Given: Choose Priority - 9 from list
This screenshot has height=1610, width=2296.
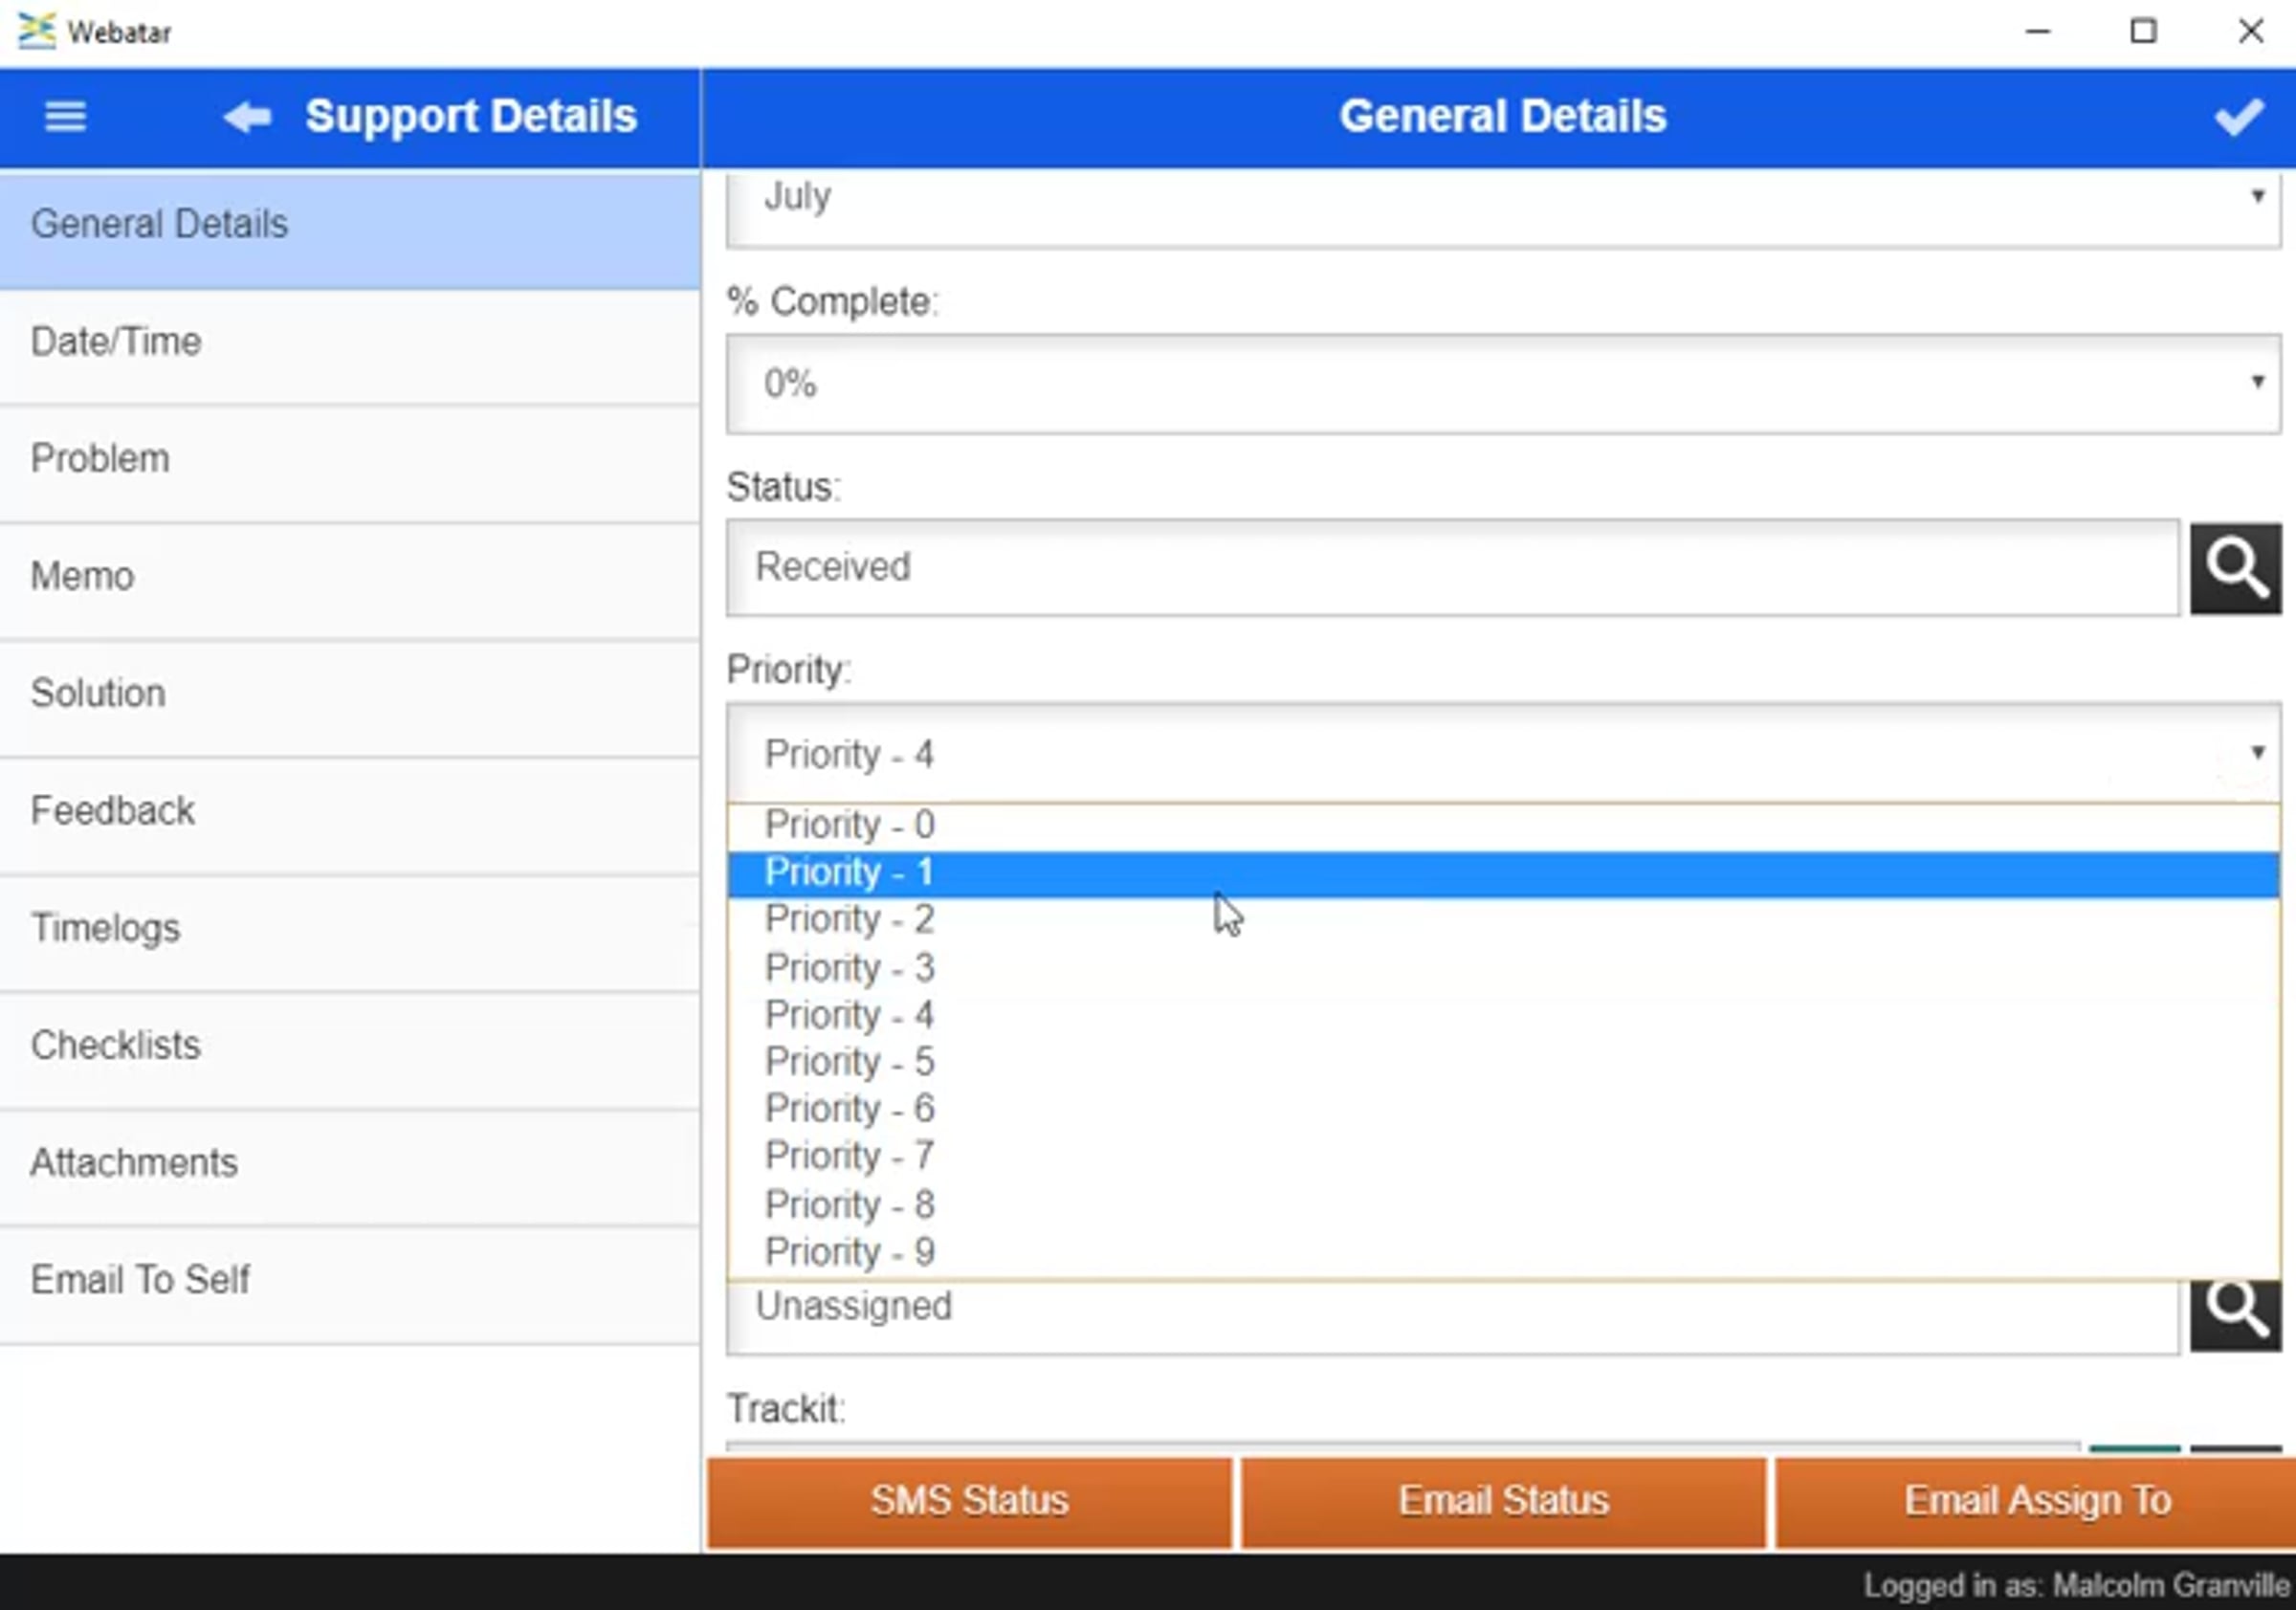Looking at the screenshot, I should [1503, 1252].
